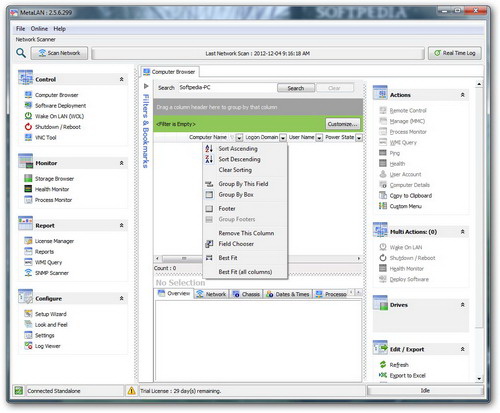The image size is (500, 413).
Task: Open Storage Browser icon
Action: 28,178
